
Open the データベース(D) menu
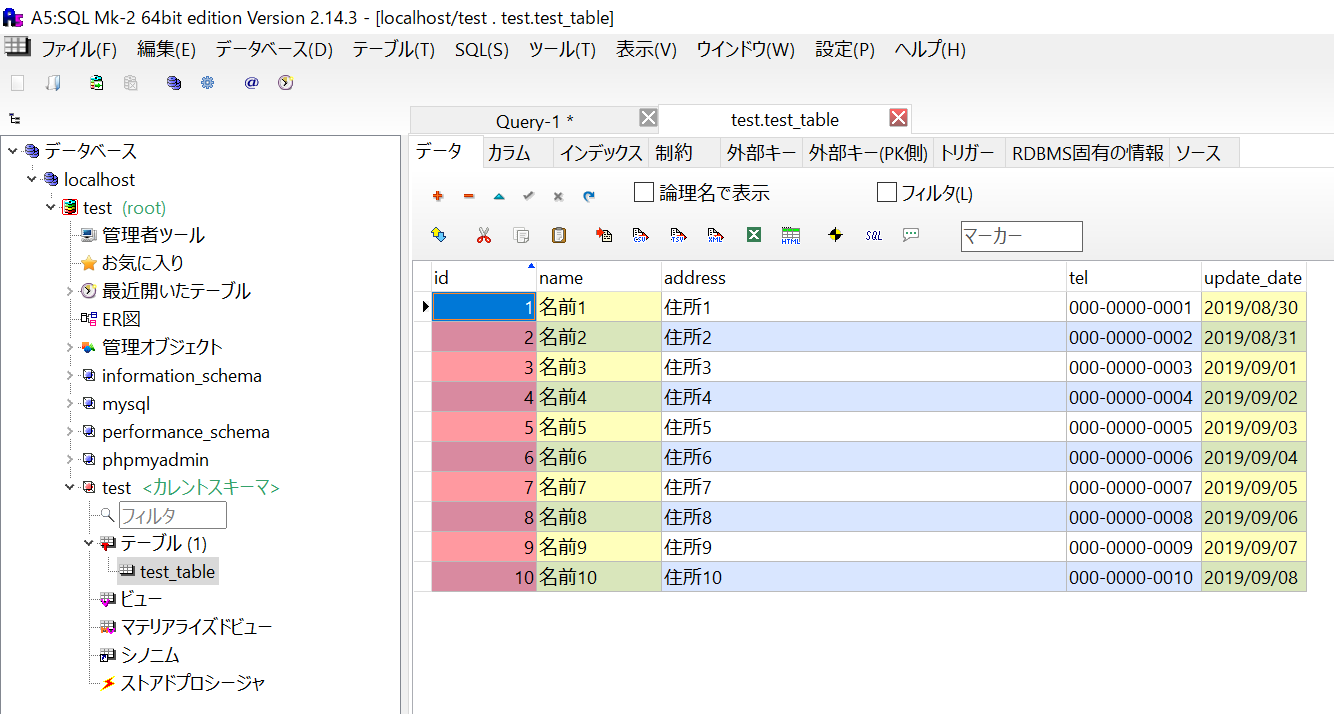pyautogui.click(x=271, y=48)
